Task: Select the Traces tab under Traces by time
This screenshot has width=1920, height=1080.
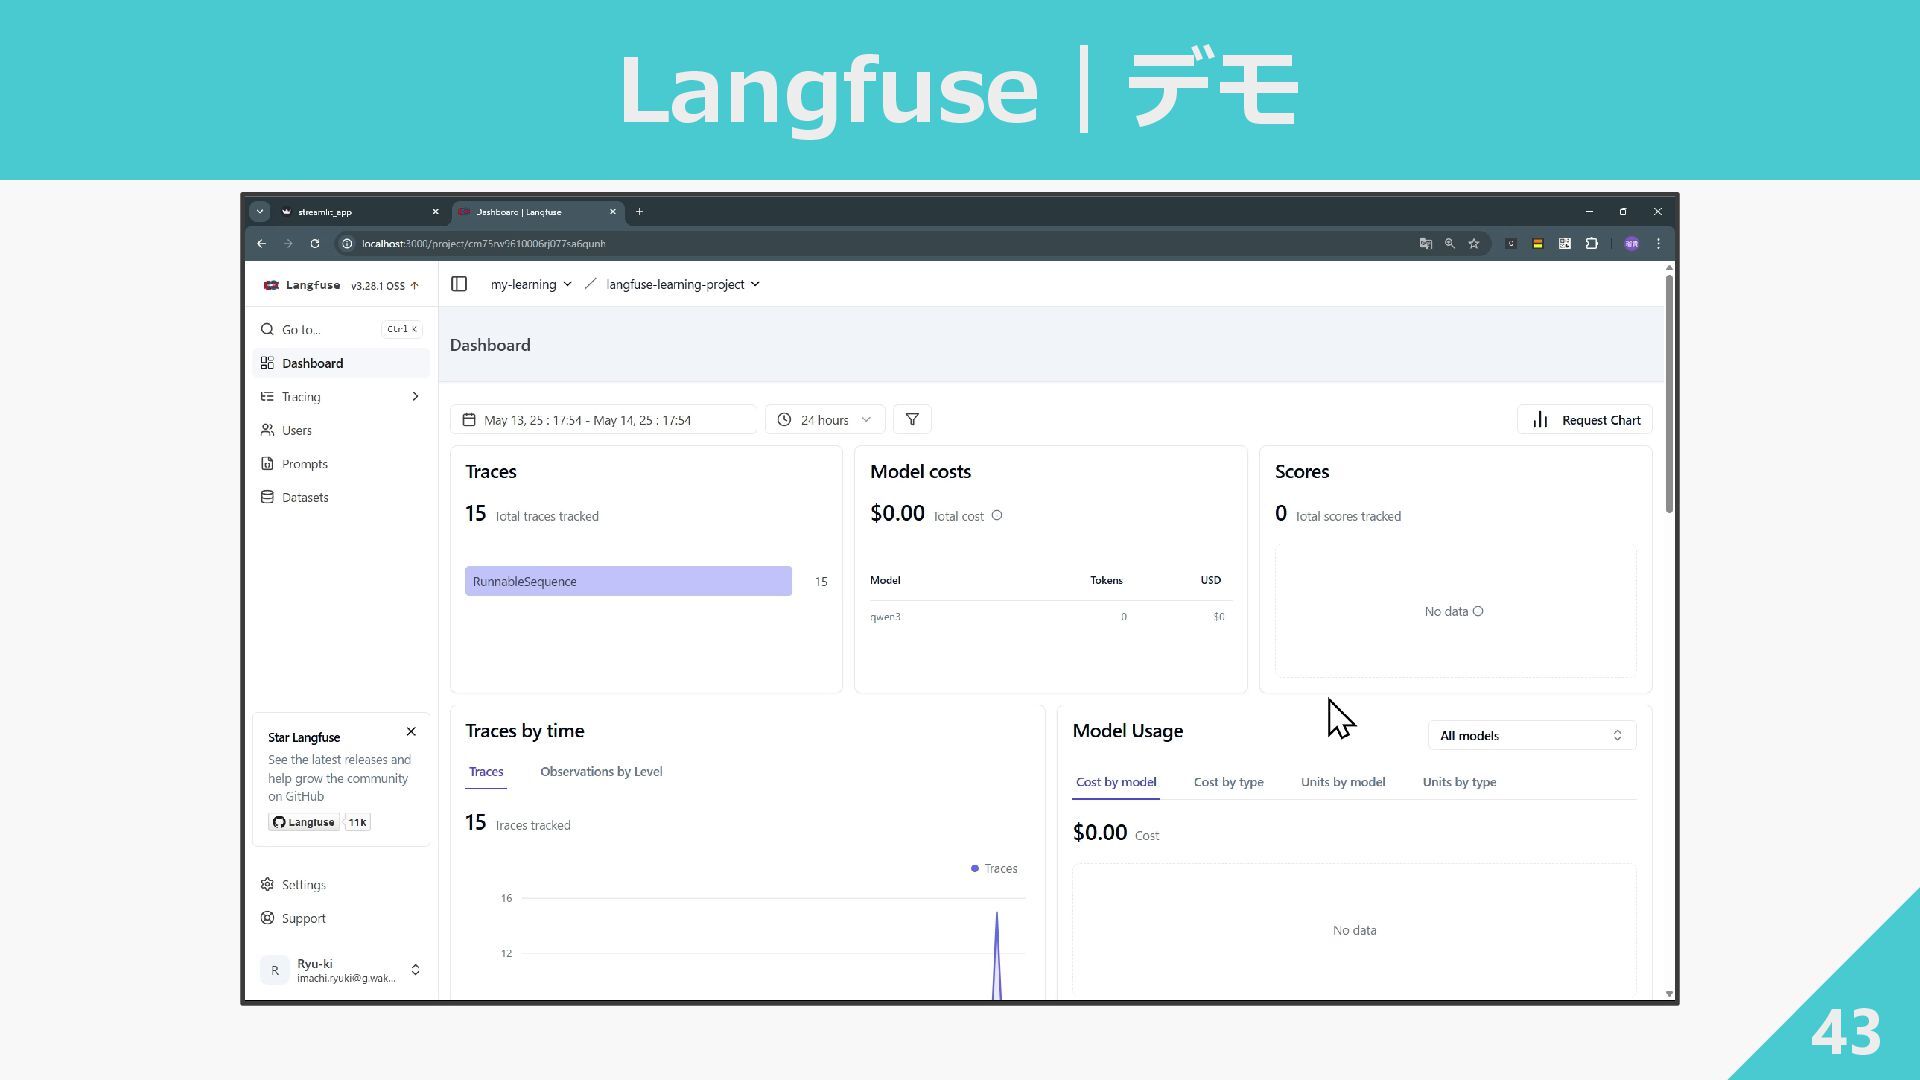Action: click(x=486, y=772)
